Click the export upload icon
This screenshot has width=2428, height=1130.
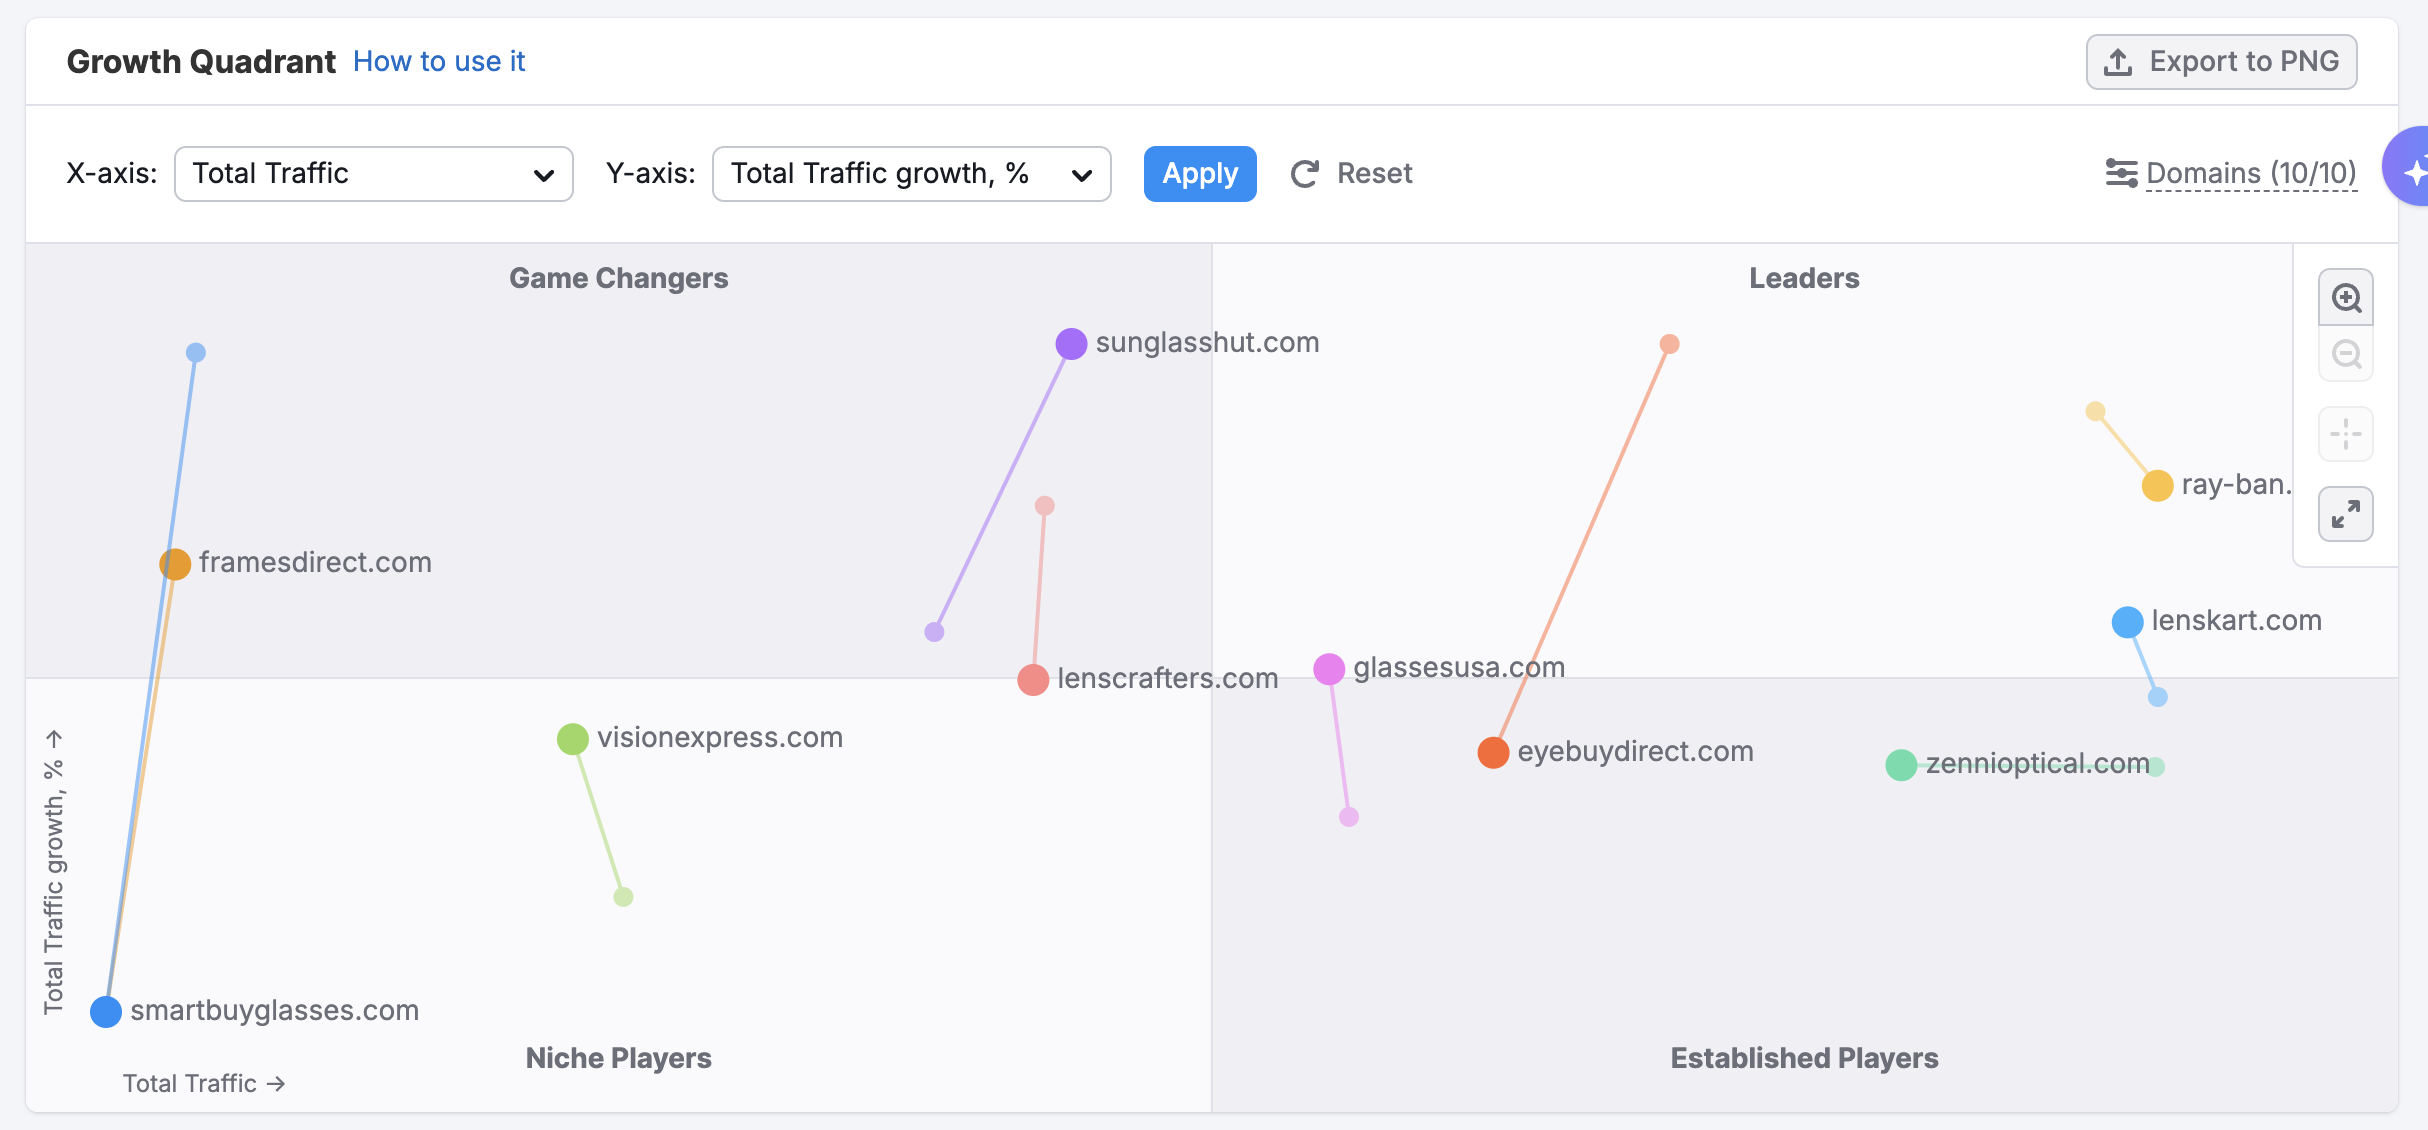pos(2118,62)
